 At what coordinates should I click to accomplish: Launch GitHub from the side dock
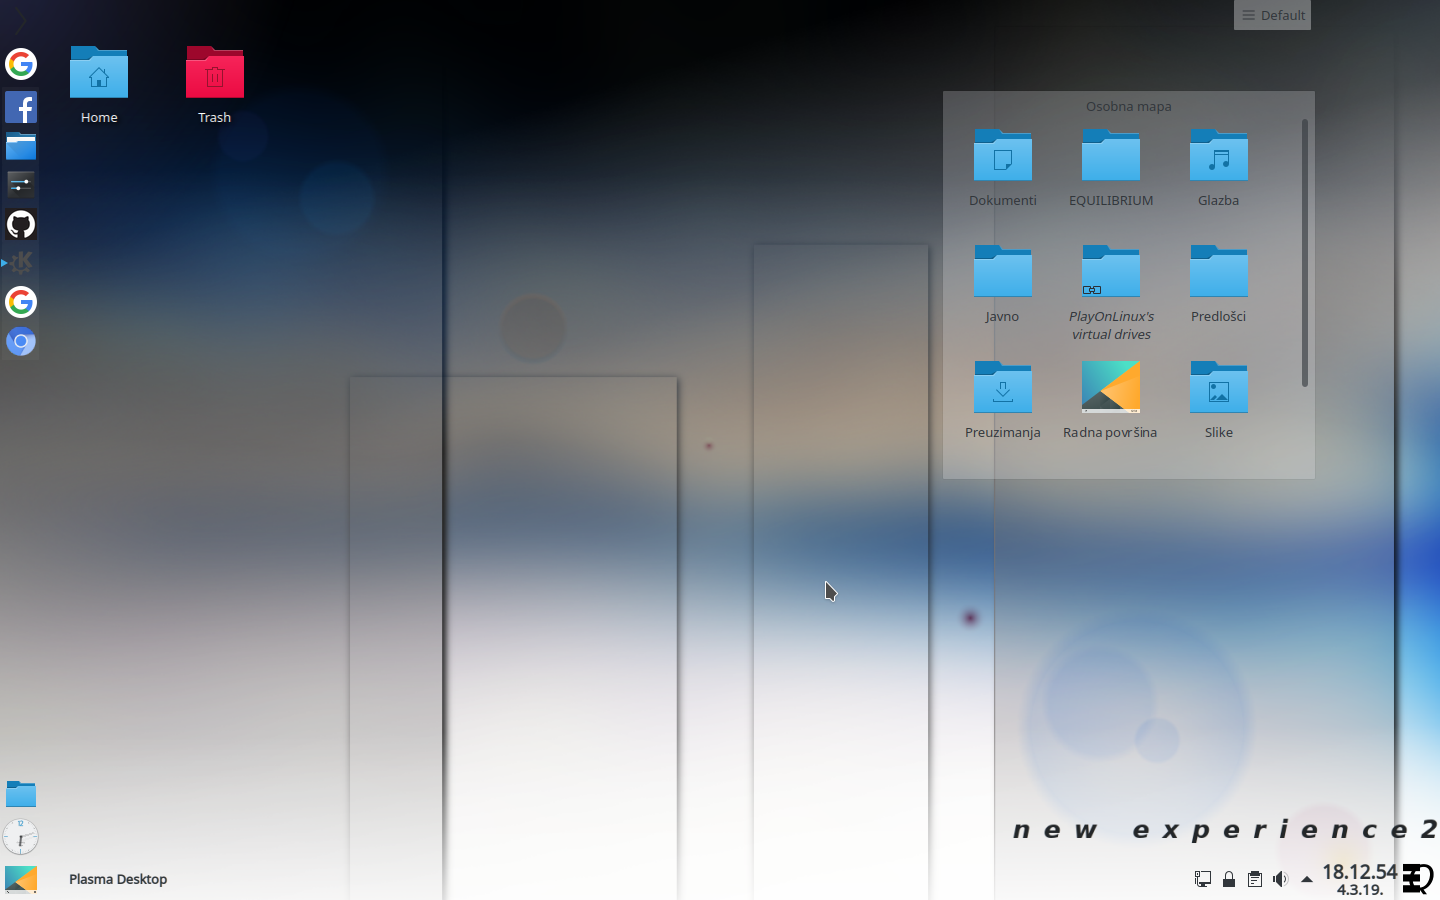point(21,224)
